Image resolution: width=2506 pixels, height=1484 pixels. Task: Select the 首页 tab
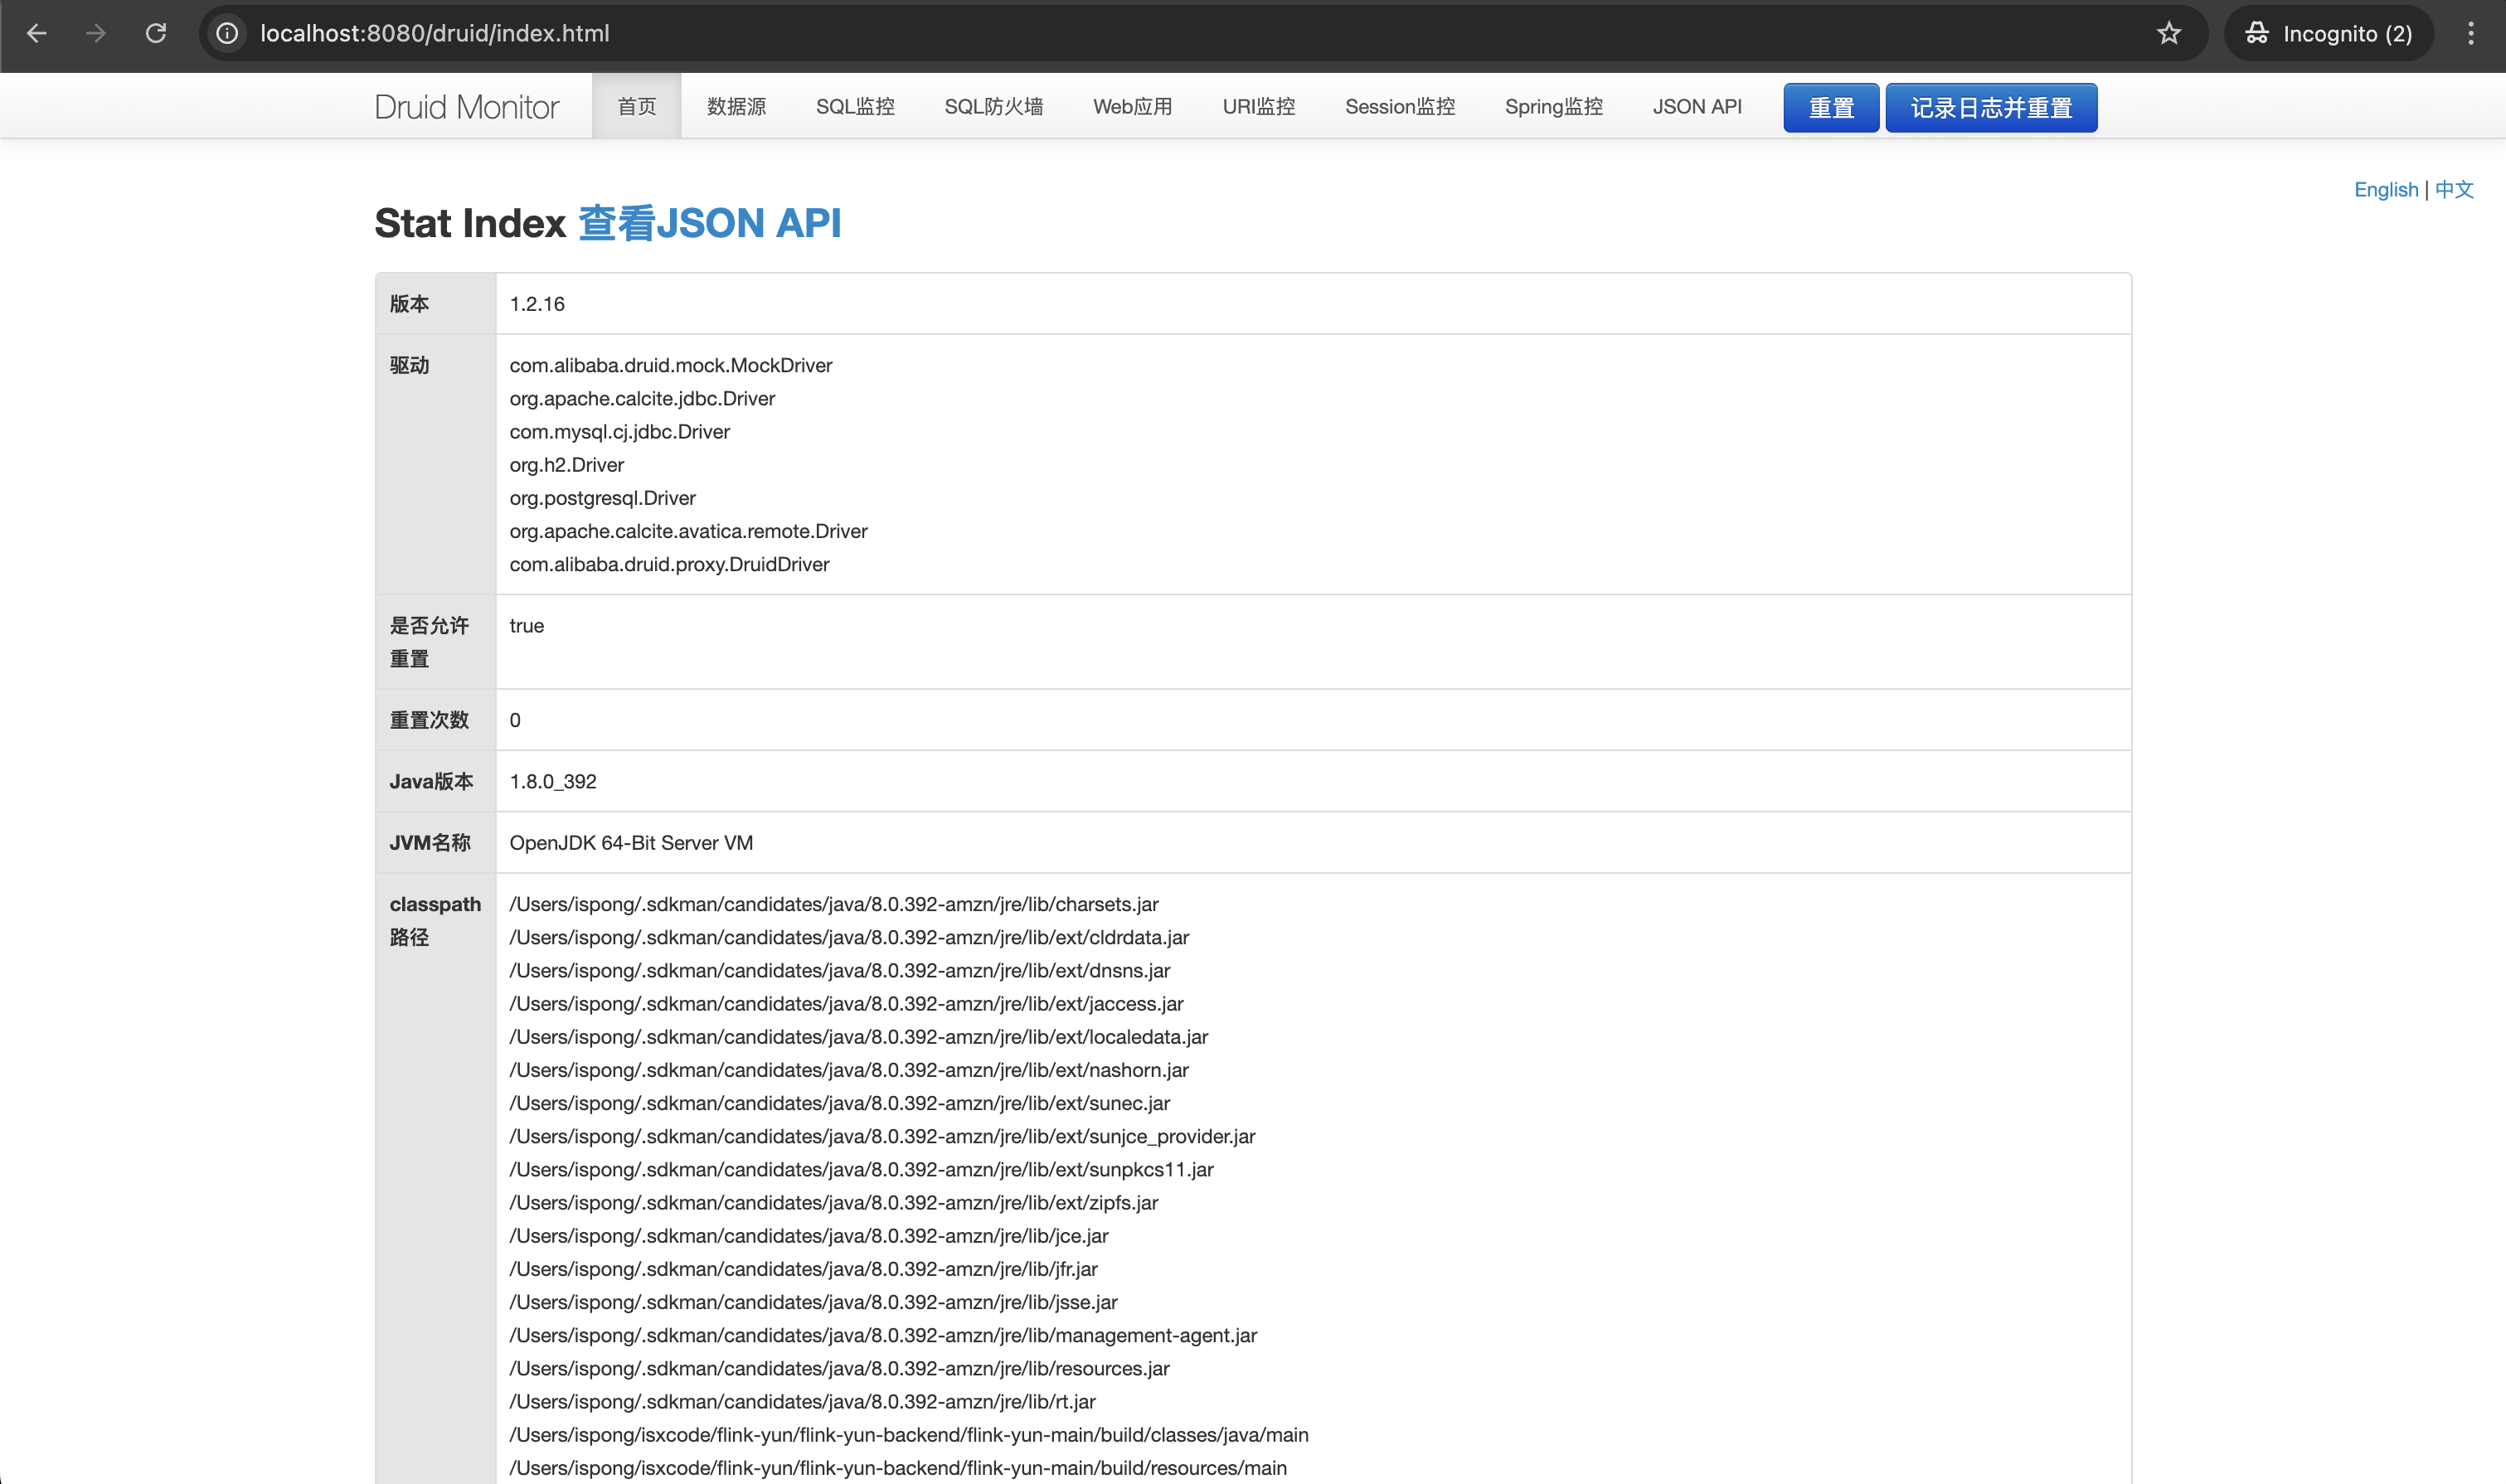pos(637,106)
